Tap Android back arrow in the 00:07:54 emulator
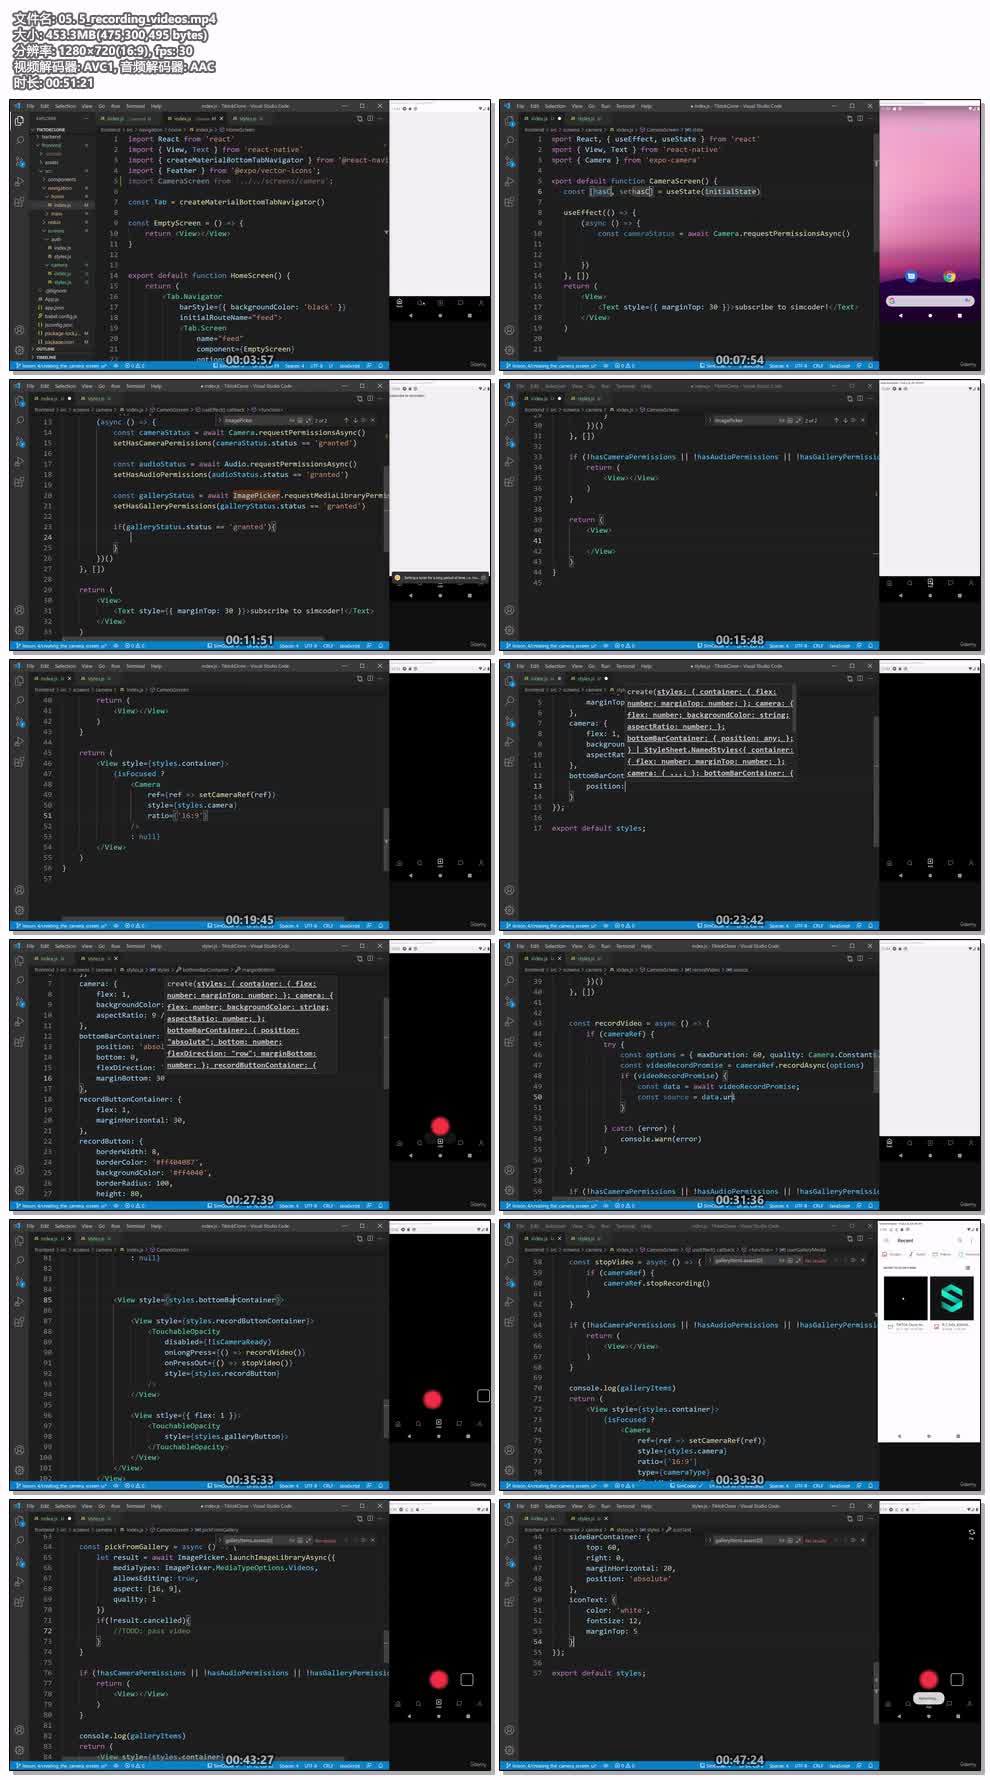 coord(901,316)
